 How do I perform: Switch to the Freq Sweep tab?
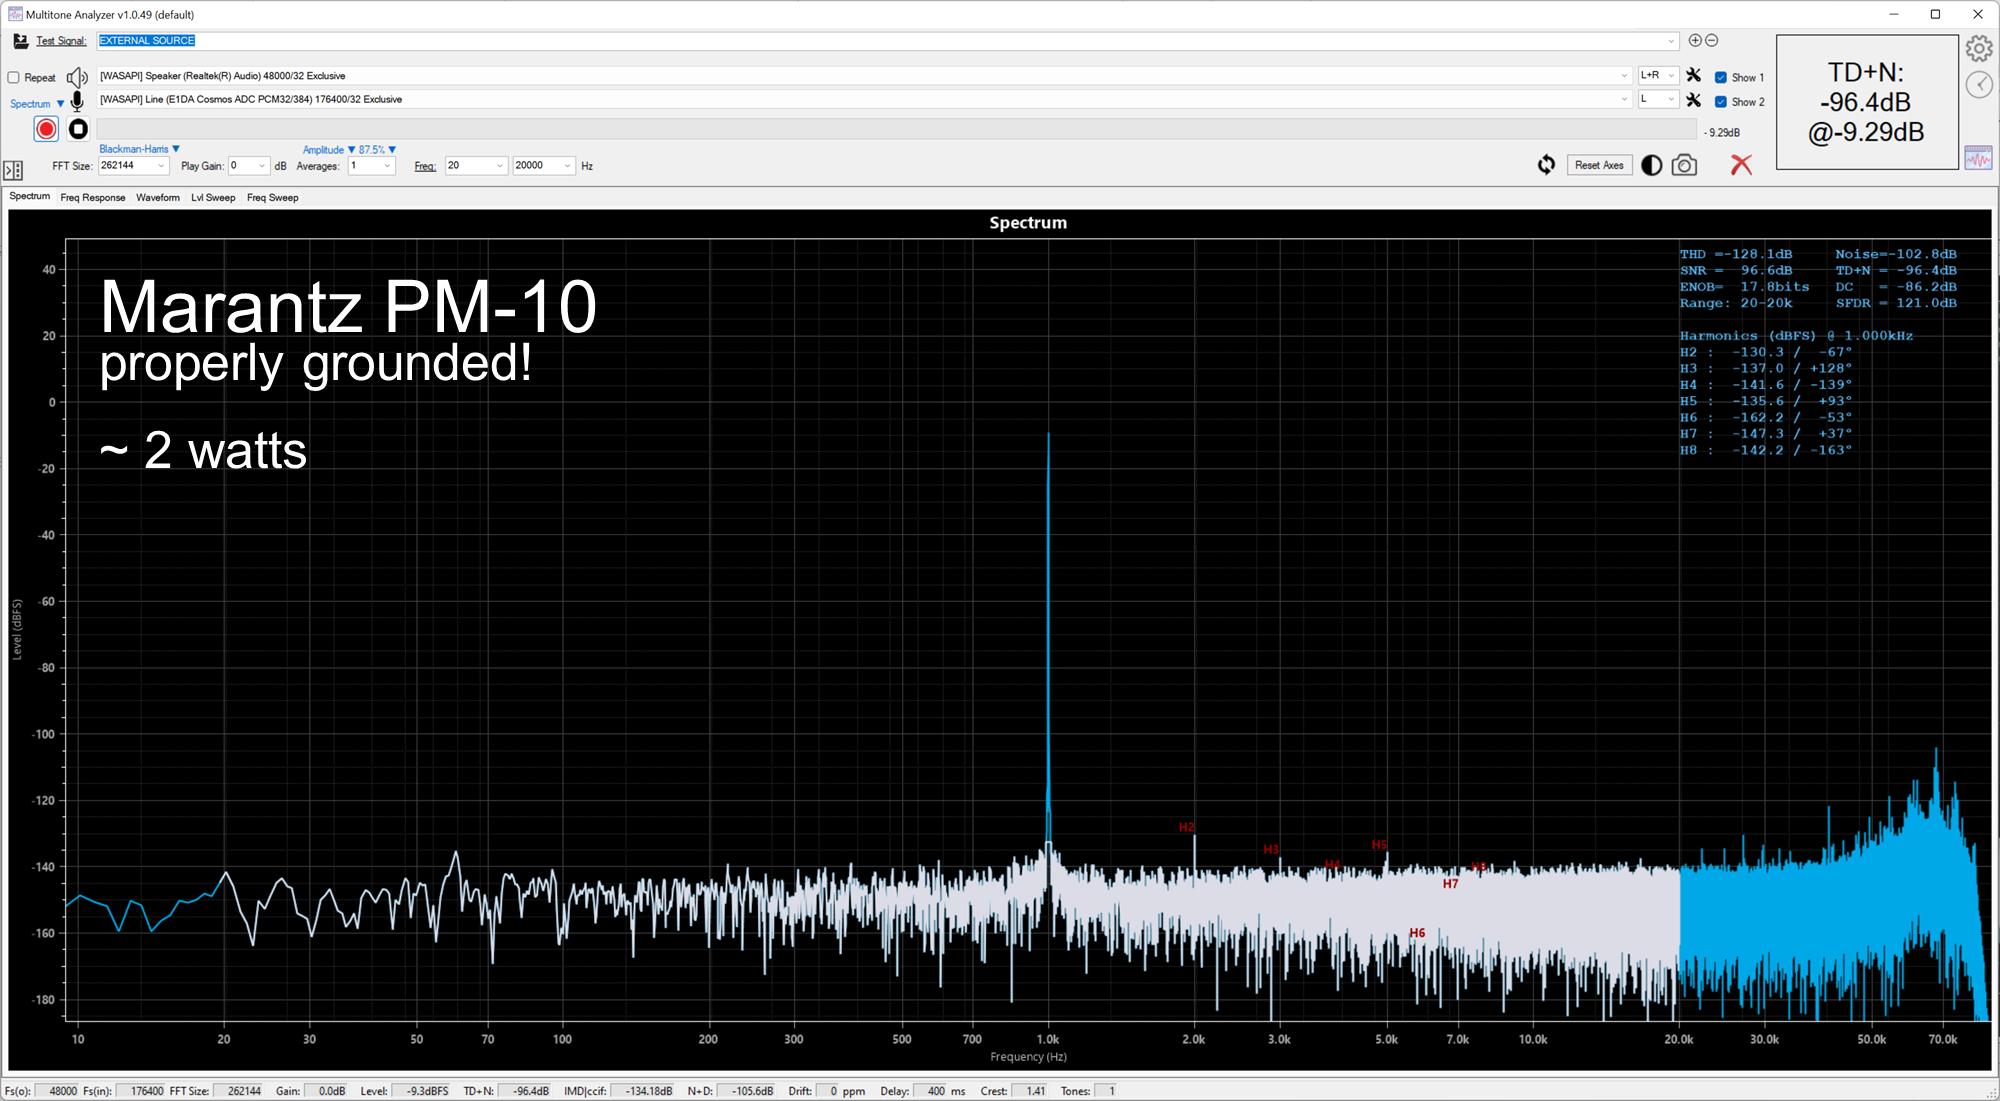click(x=272, y=197)
